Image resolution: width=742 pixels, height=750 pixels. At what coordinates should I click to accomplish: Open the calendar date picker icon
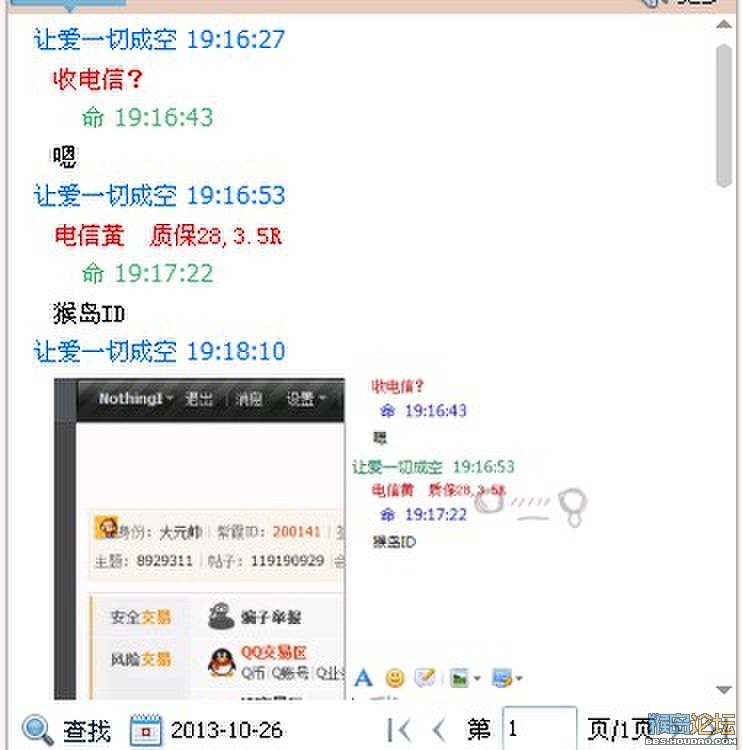click(145, 730)
